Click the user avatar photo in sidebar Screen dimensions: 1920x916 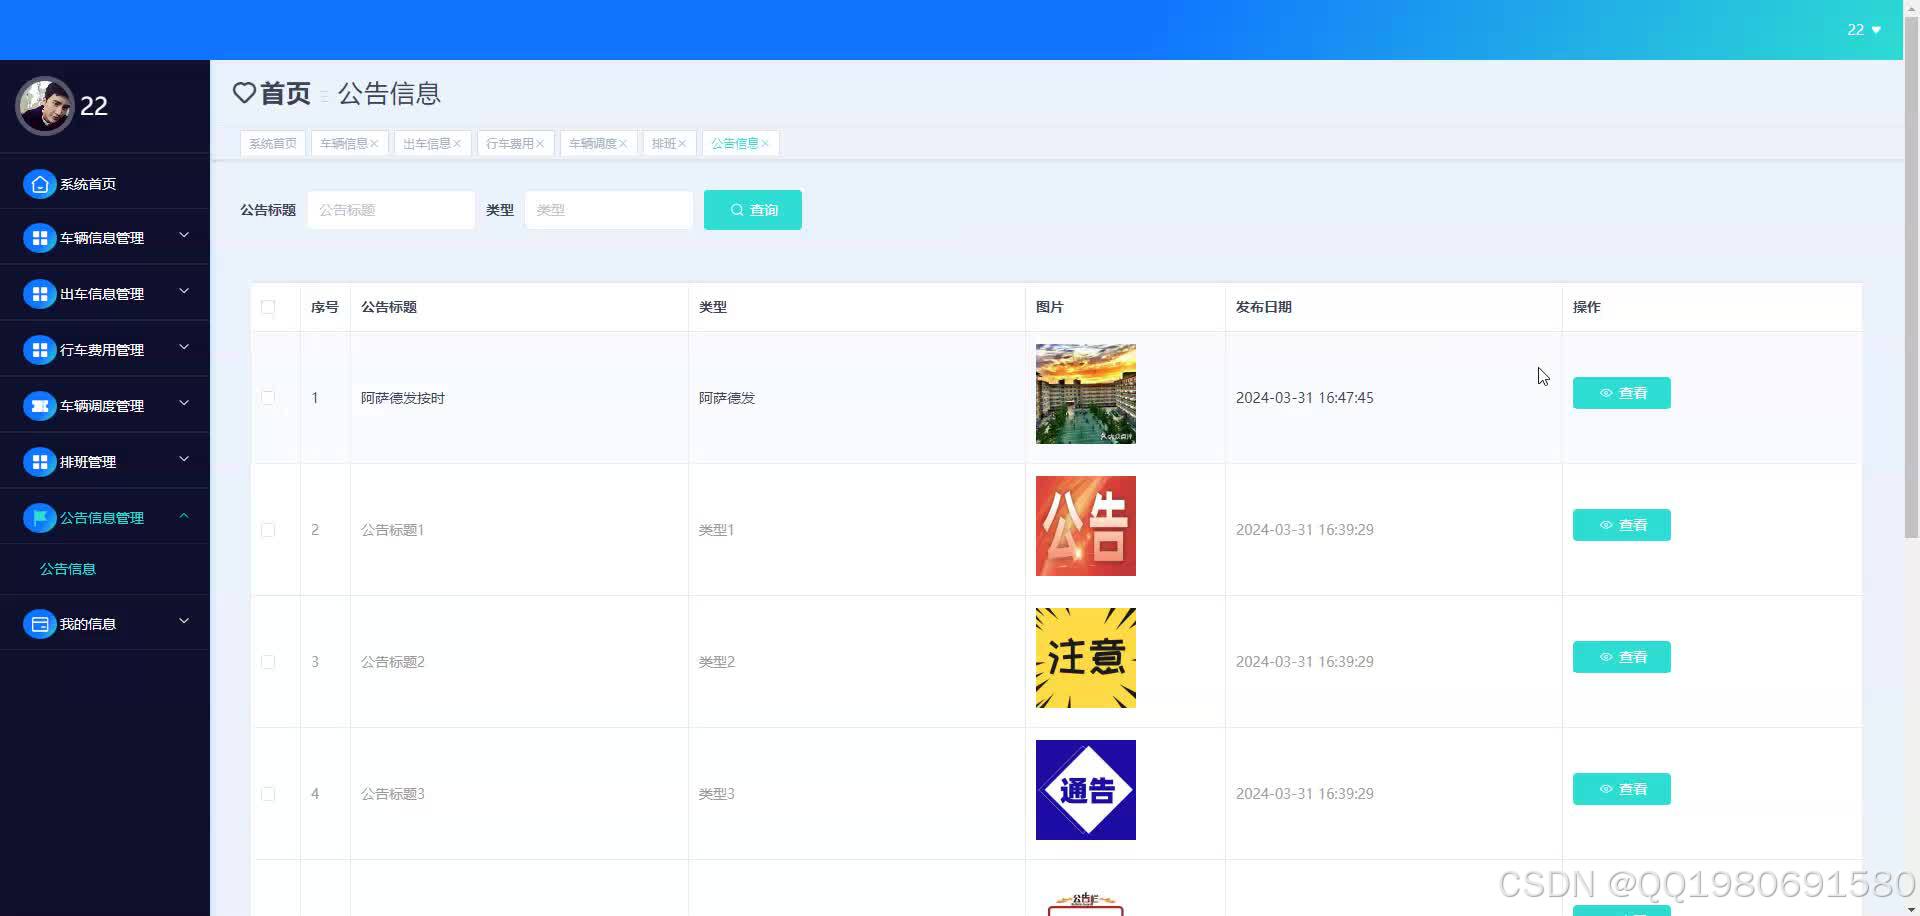[x=44, y=106]
